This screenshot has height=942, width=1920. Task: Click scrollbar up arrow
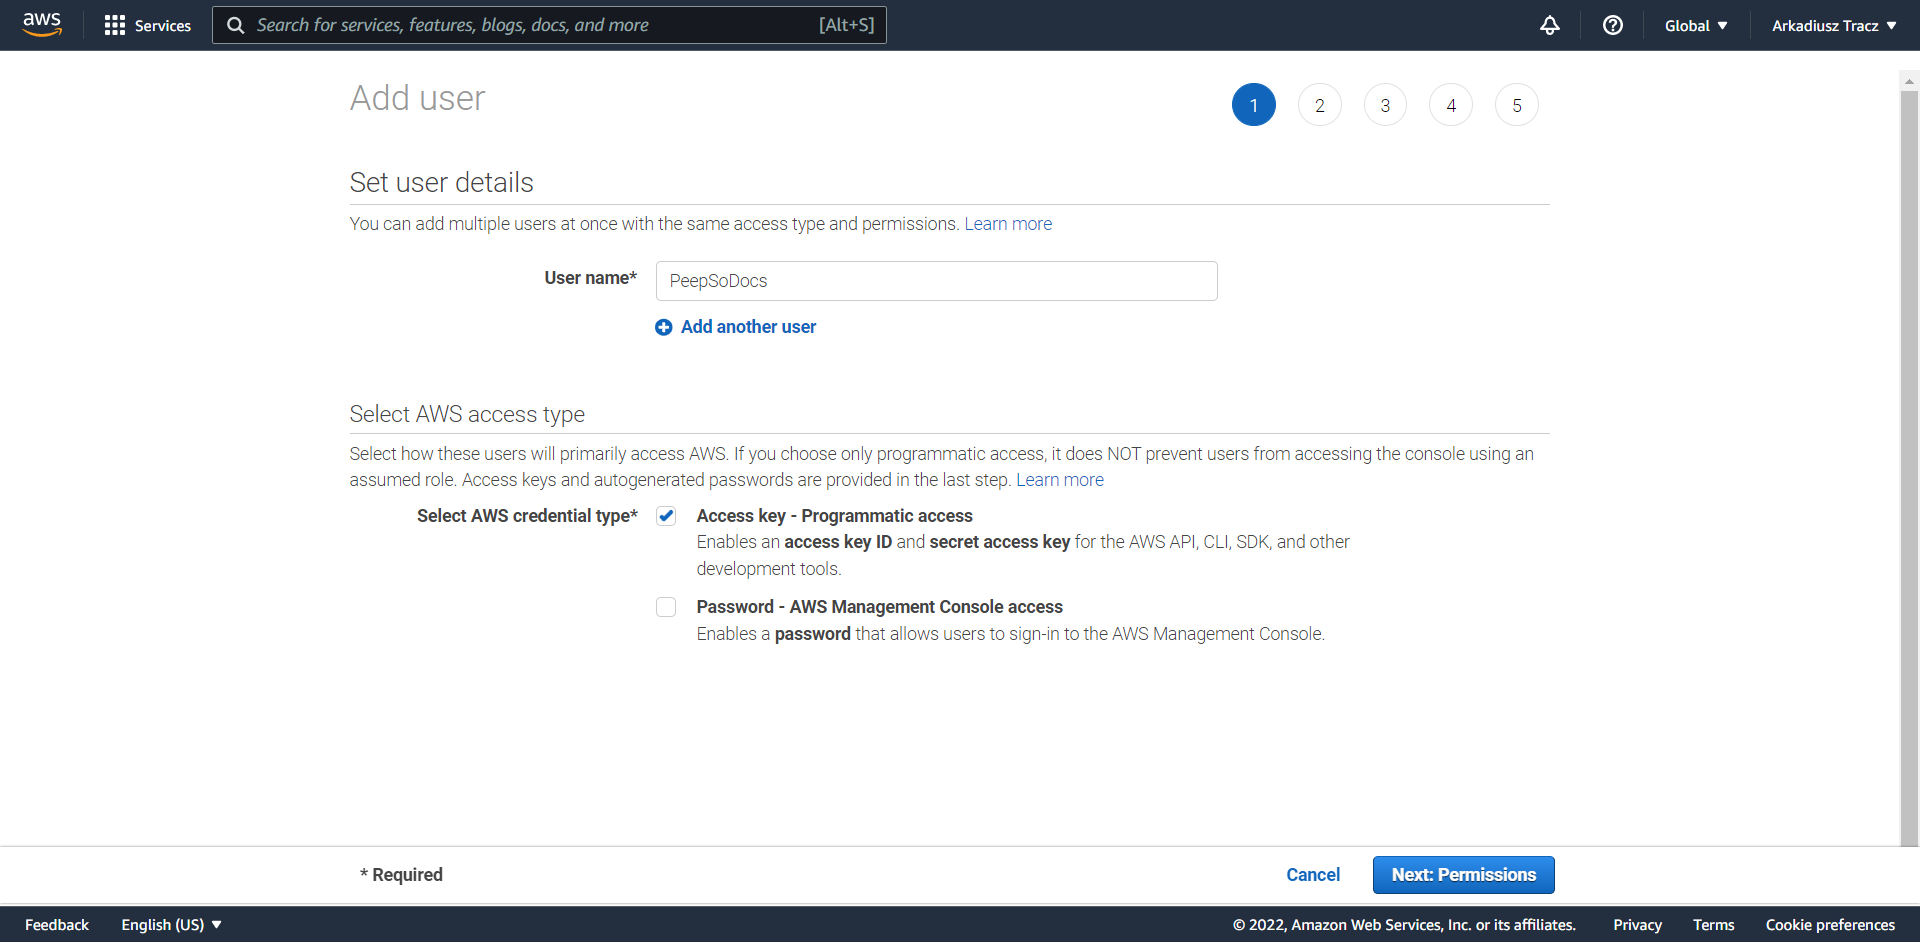(x=1909, y=81)
